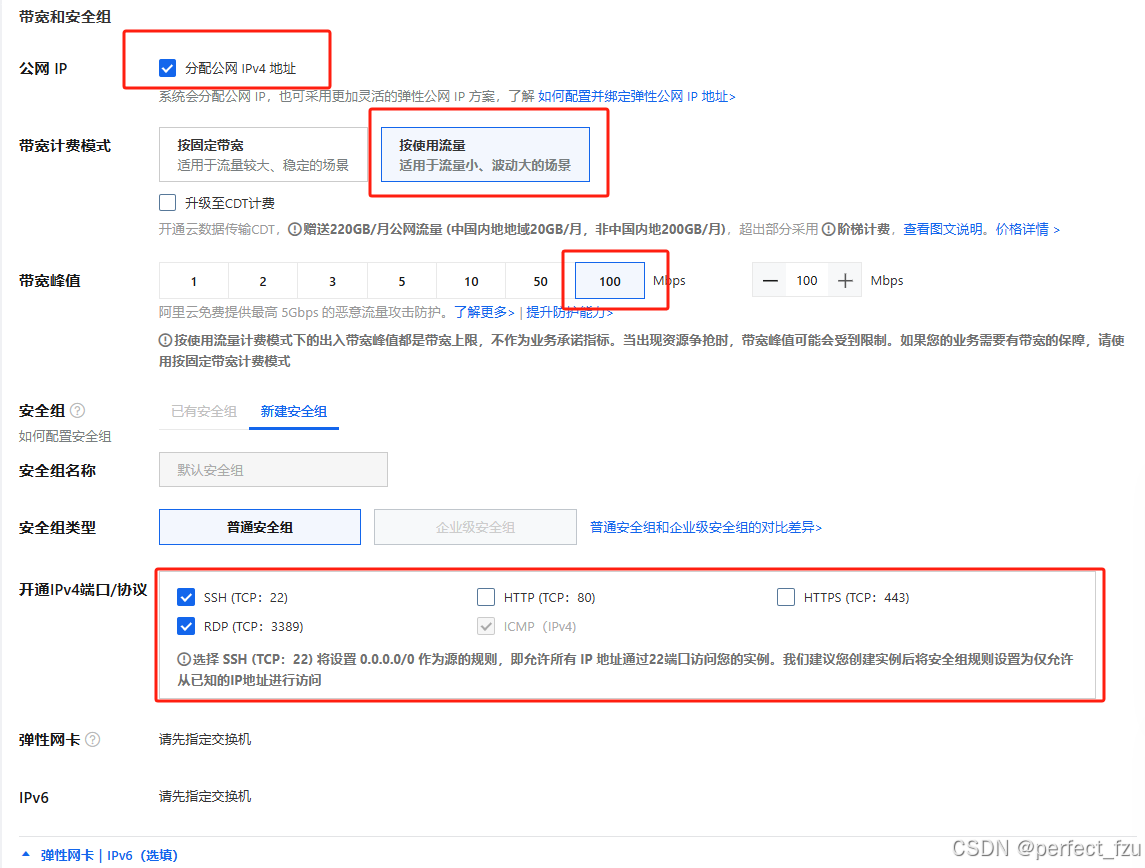
Task: Enable HTTP (TCP: 80) port rule
Action: coord(486,596)
